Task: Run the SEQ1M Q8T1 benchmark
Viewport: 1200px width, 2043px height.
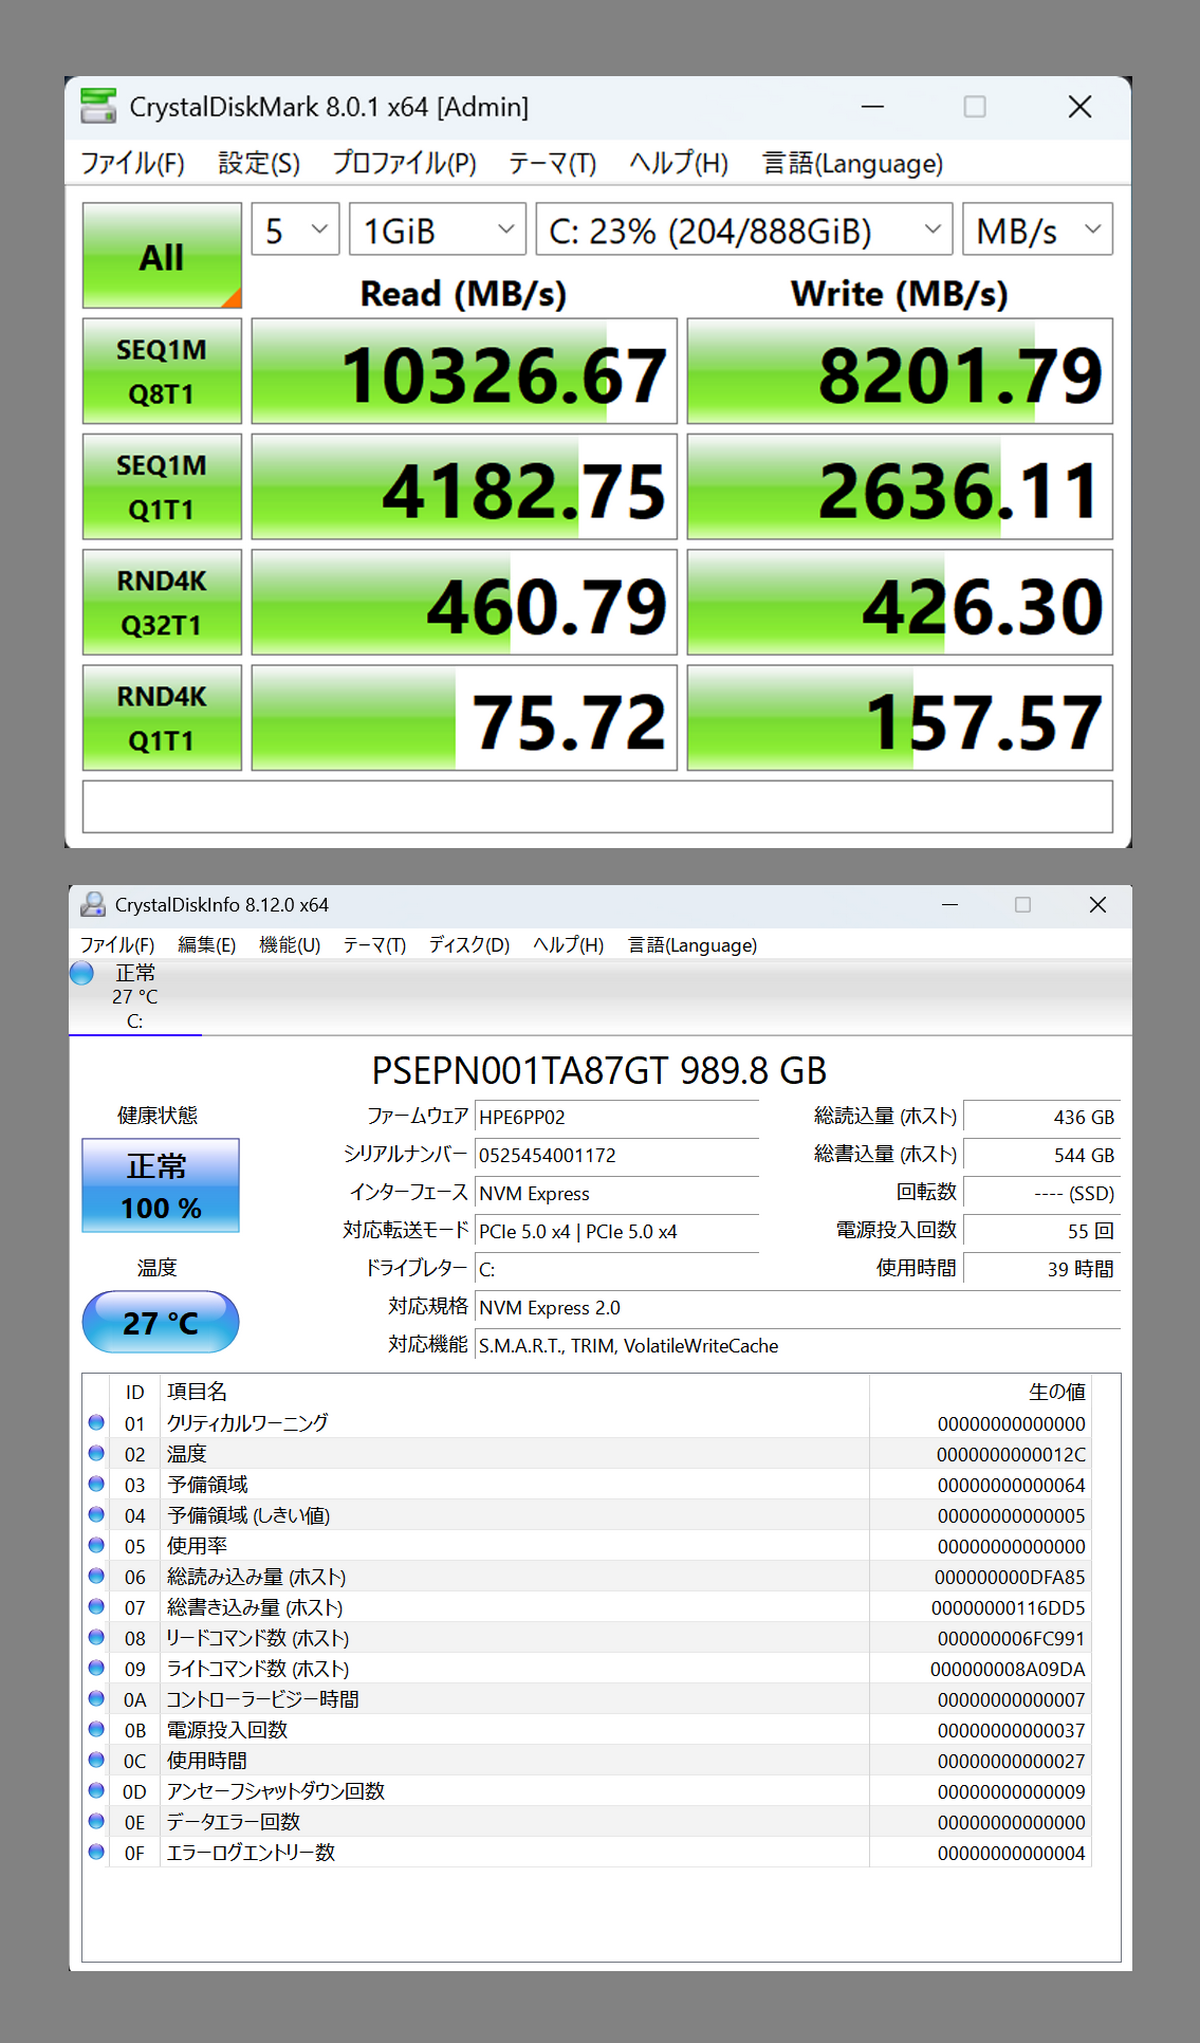Action: pos(162,371)
